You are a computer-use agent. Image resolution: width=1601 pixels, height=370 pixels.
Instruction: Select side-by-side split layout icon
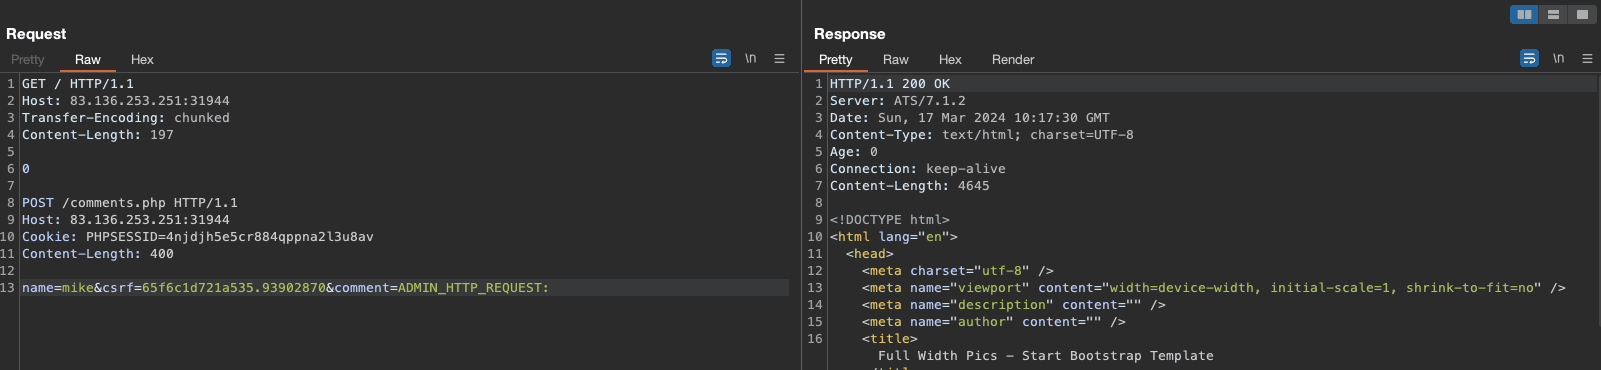pyautogui.click(x=1524, y=14)
